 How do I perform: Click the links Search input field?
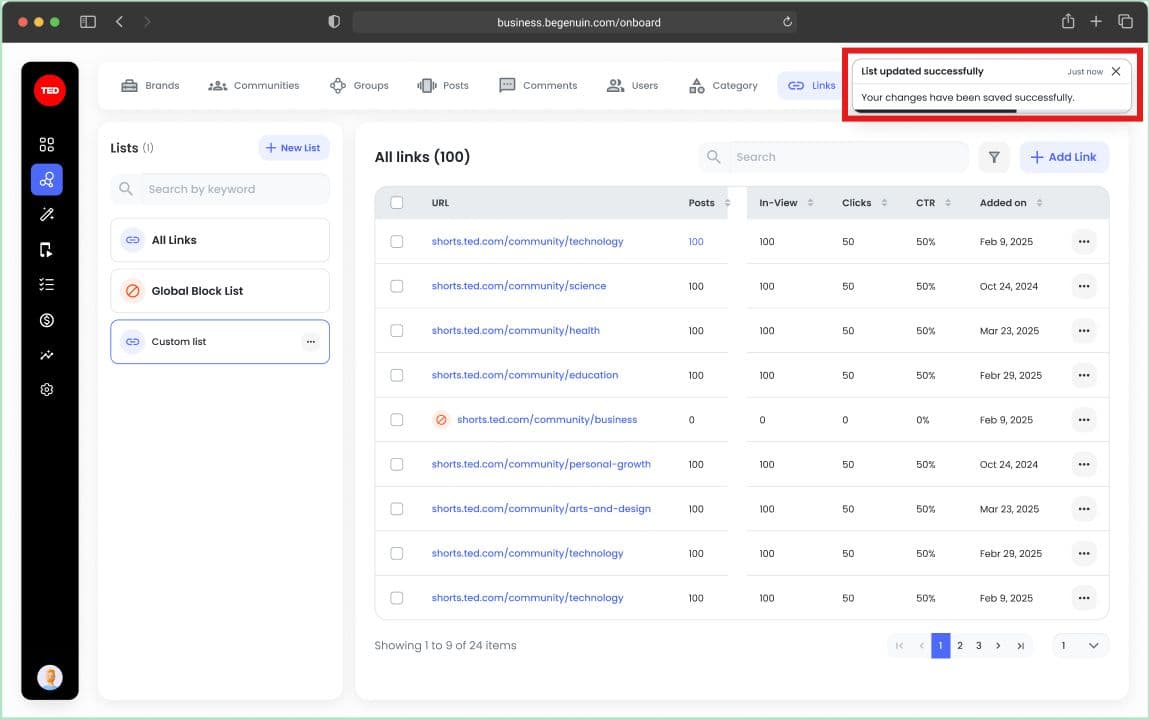pos(833,157)
